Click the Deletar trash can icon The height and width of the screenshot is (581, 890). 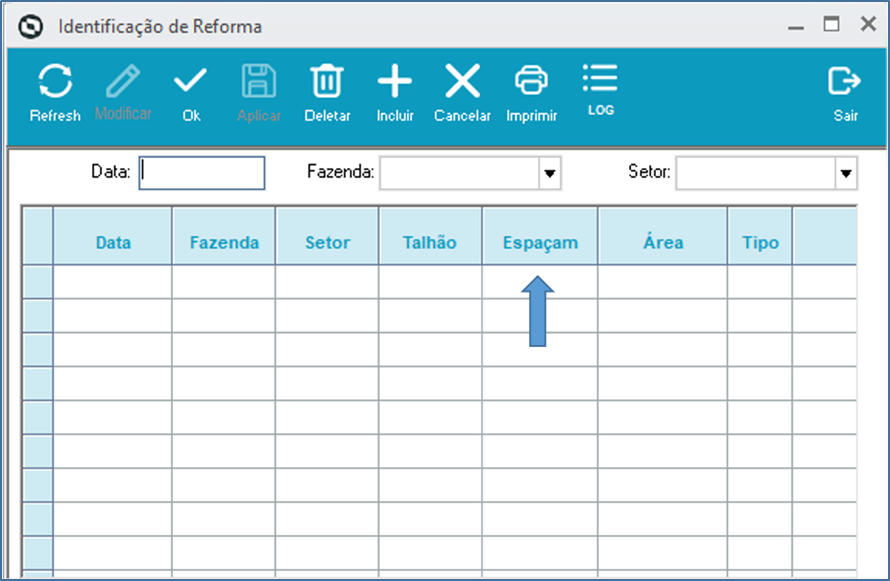[x=327, y=81]
